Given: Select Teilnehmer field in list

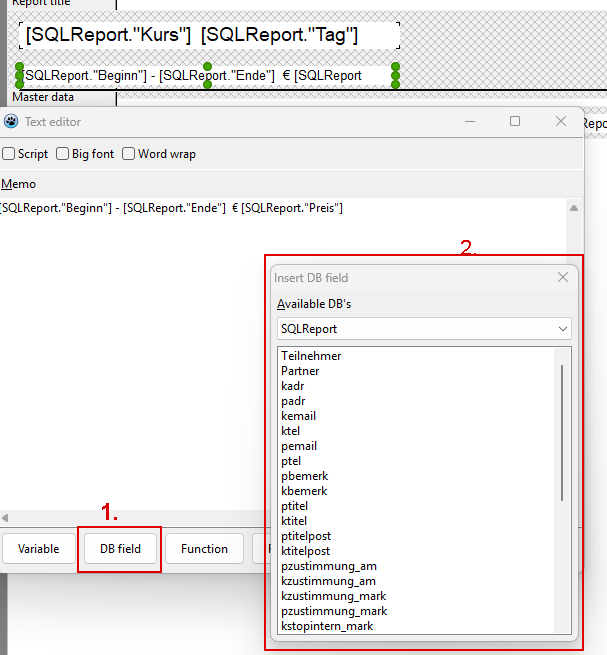Looking at the screenshot, I should [311, 356].
